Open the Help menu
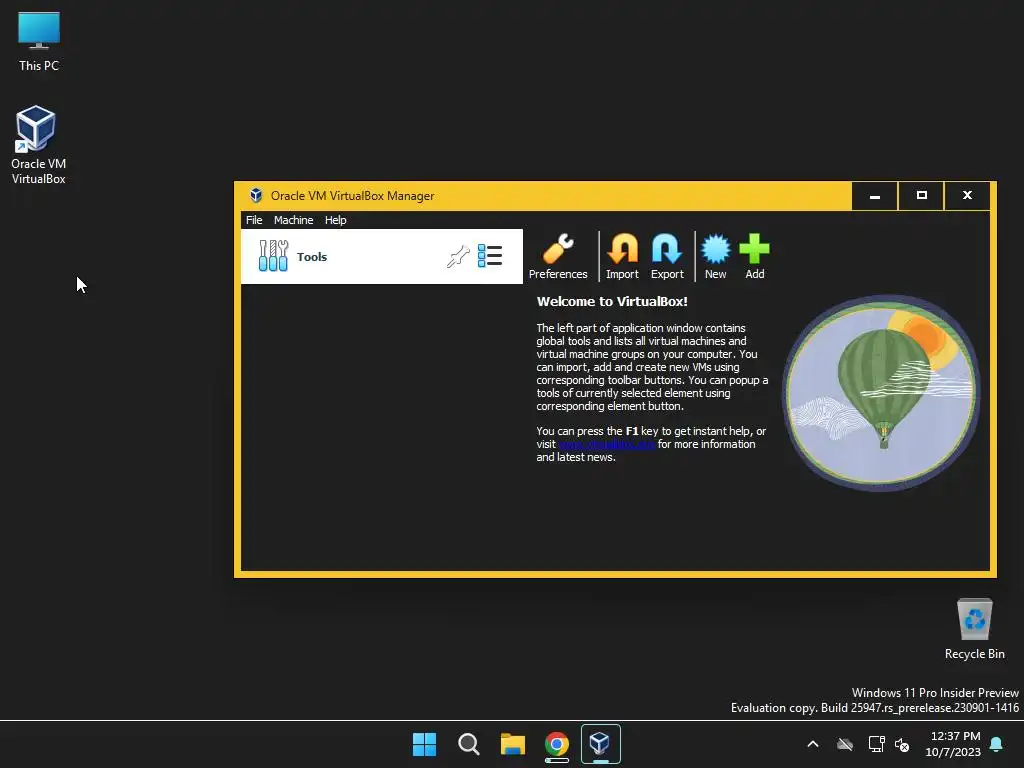 tap(336, 220)
